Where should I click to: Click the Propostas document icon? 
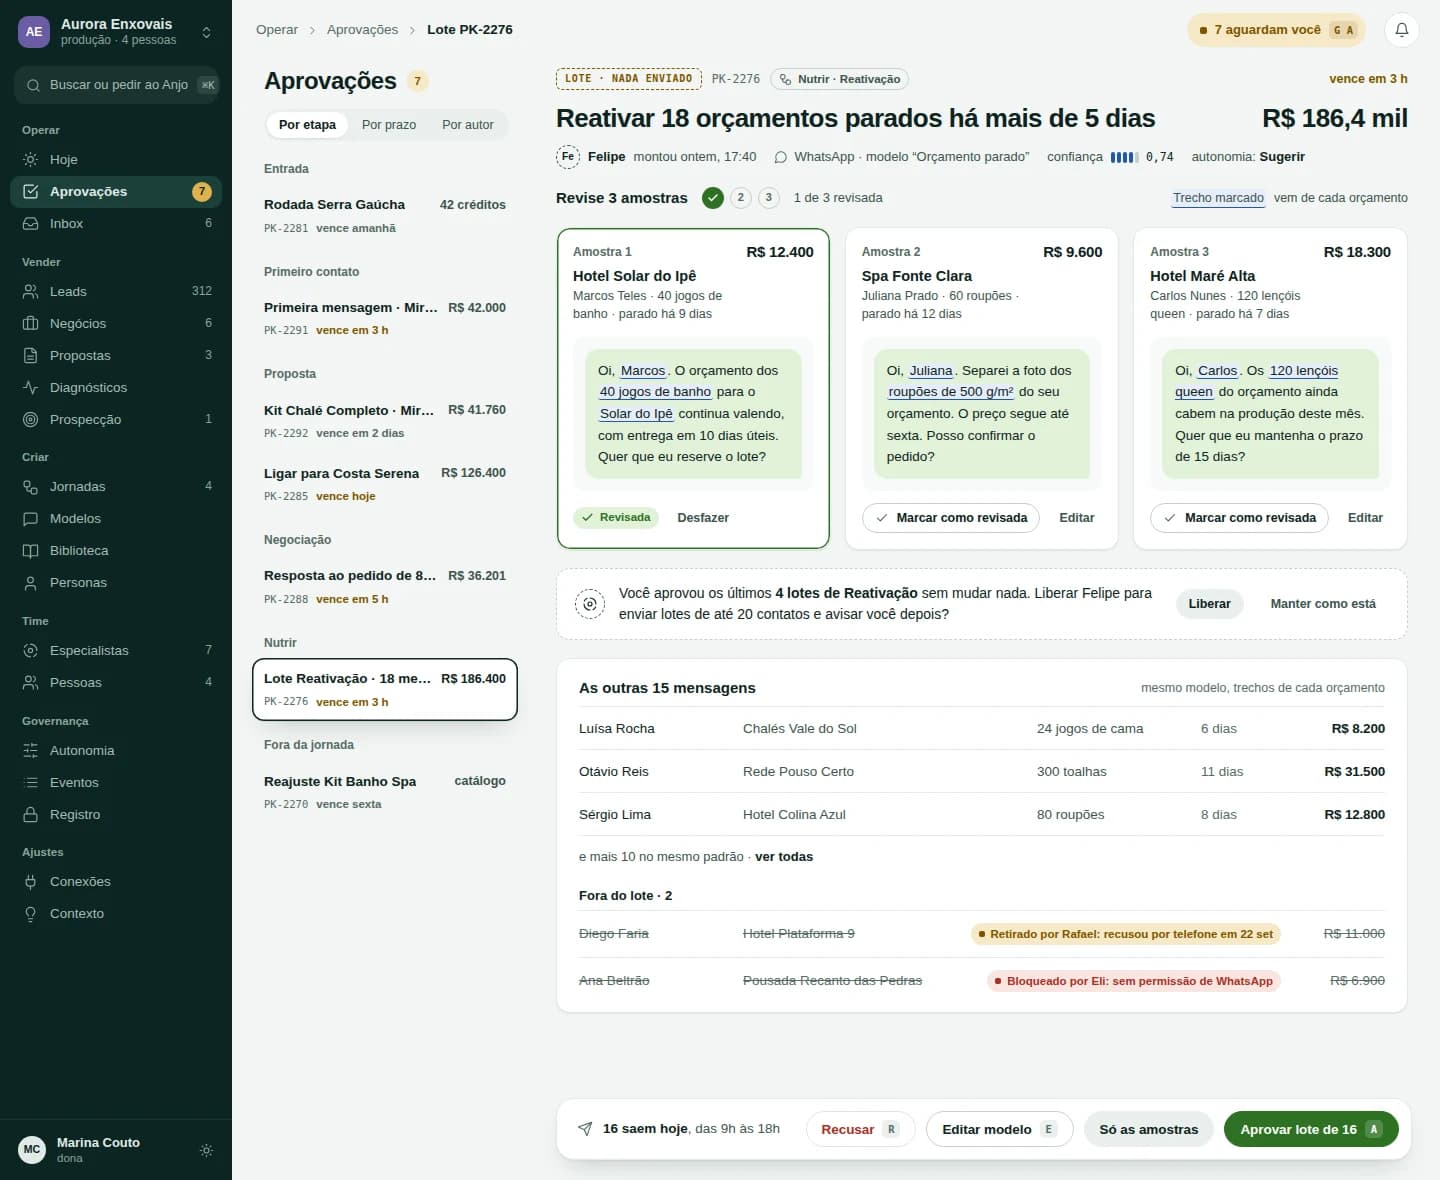pyautogui.click(x=31, y=355)
